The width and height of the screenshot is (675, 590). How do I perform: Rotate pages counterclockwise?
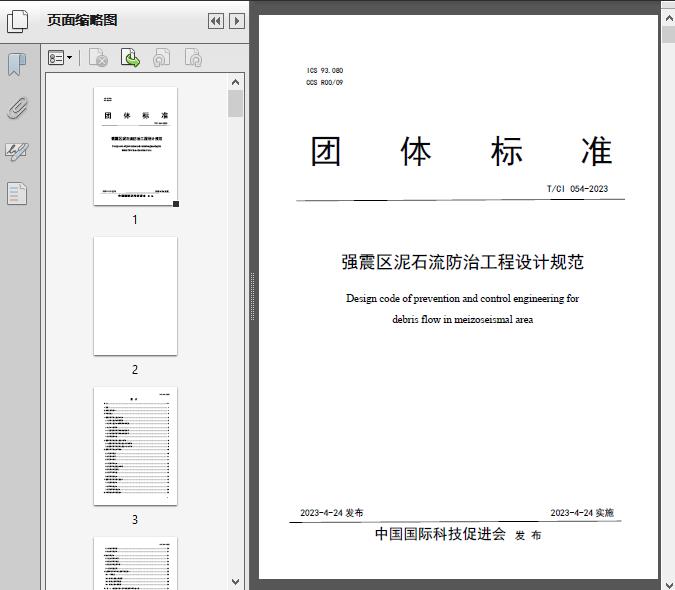click(161, 59)
